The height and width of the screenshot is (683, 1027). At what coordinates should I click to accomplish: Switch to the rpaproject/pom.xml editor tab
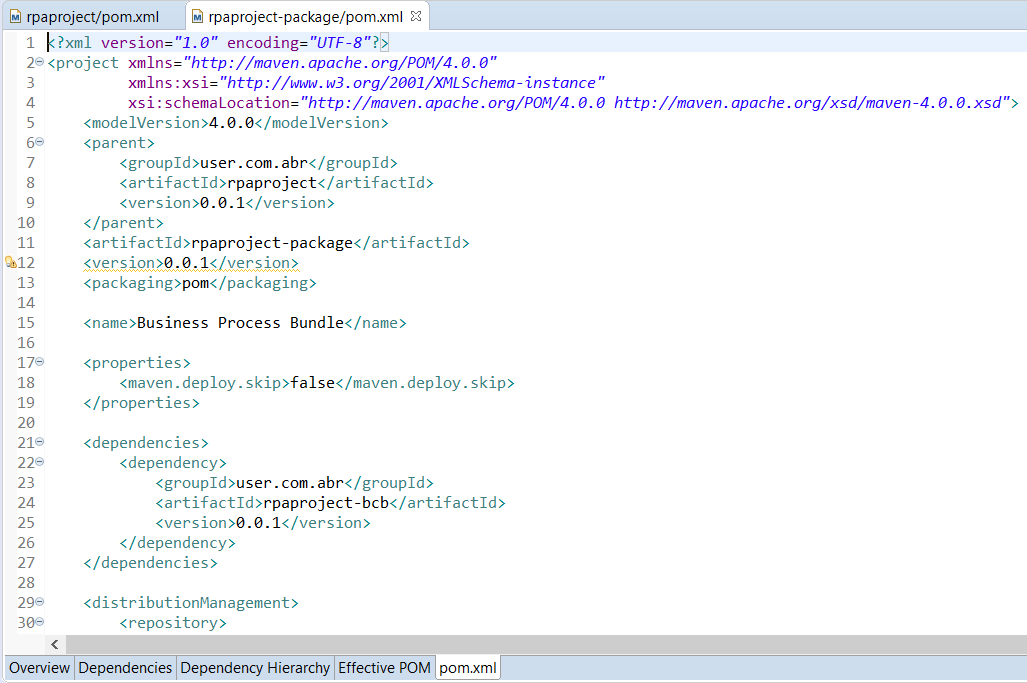[x=84, y=16]
